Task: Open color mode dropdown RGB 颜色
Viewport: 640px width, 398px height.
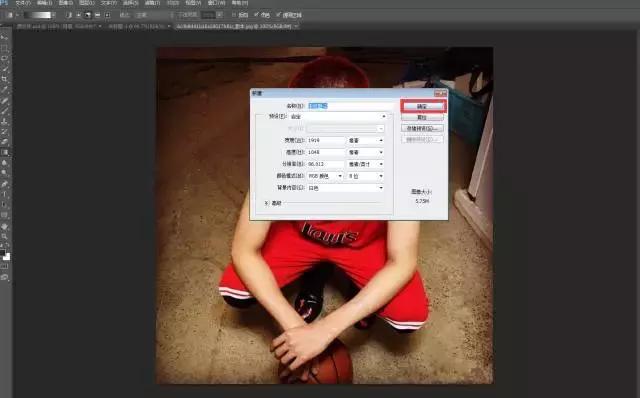Action: tap(325, 176)
